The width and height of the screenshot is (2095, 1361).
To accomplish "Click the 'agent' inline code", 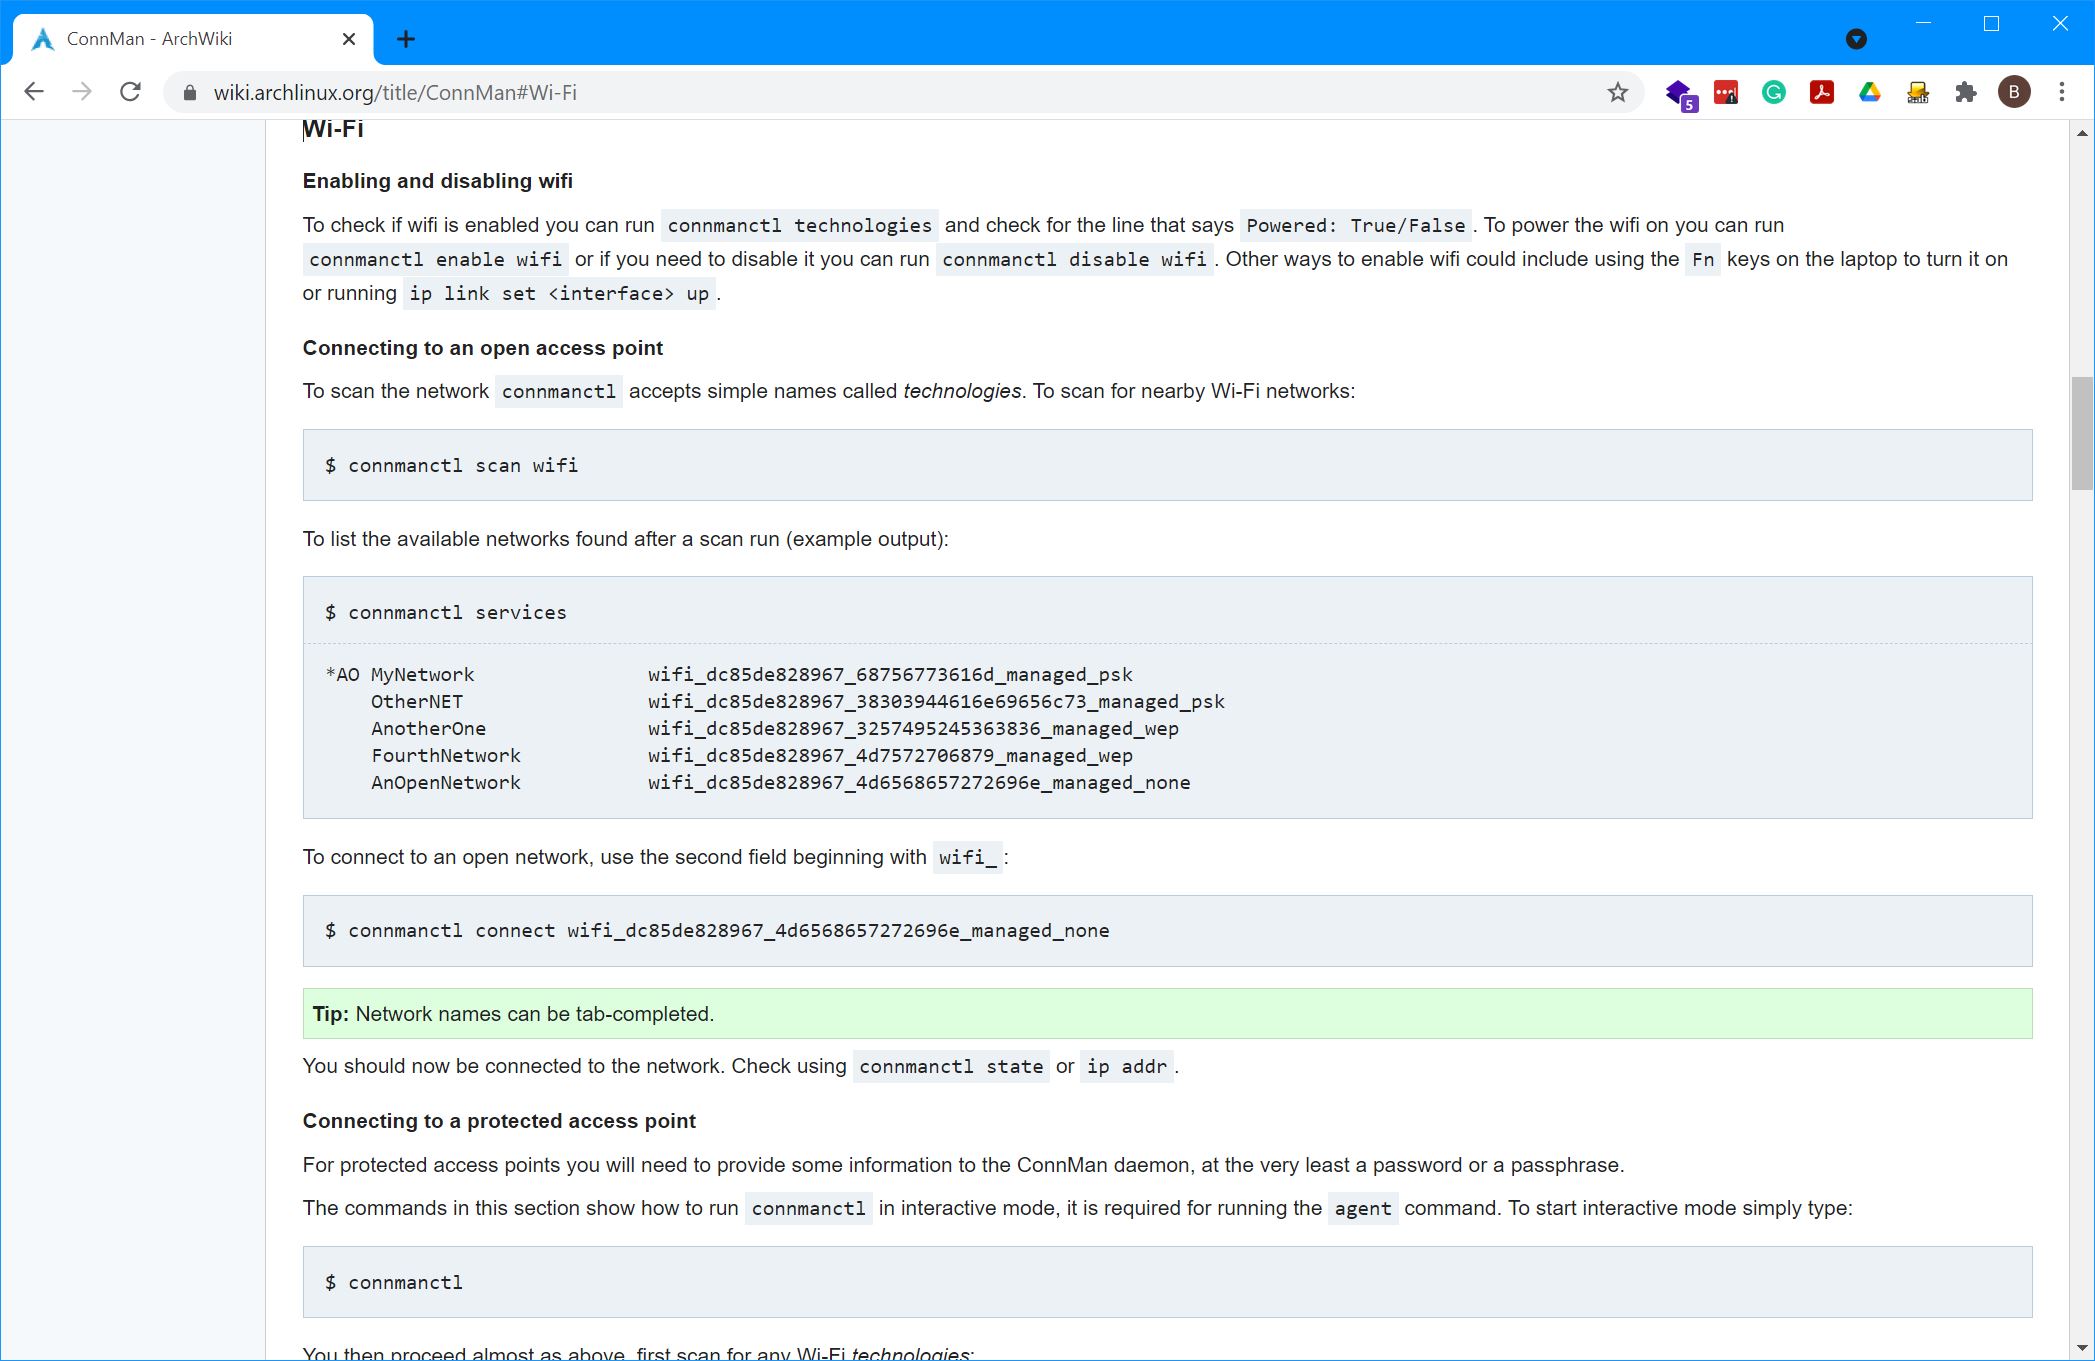I will (1362, 1209).
